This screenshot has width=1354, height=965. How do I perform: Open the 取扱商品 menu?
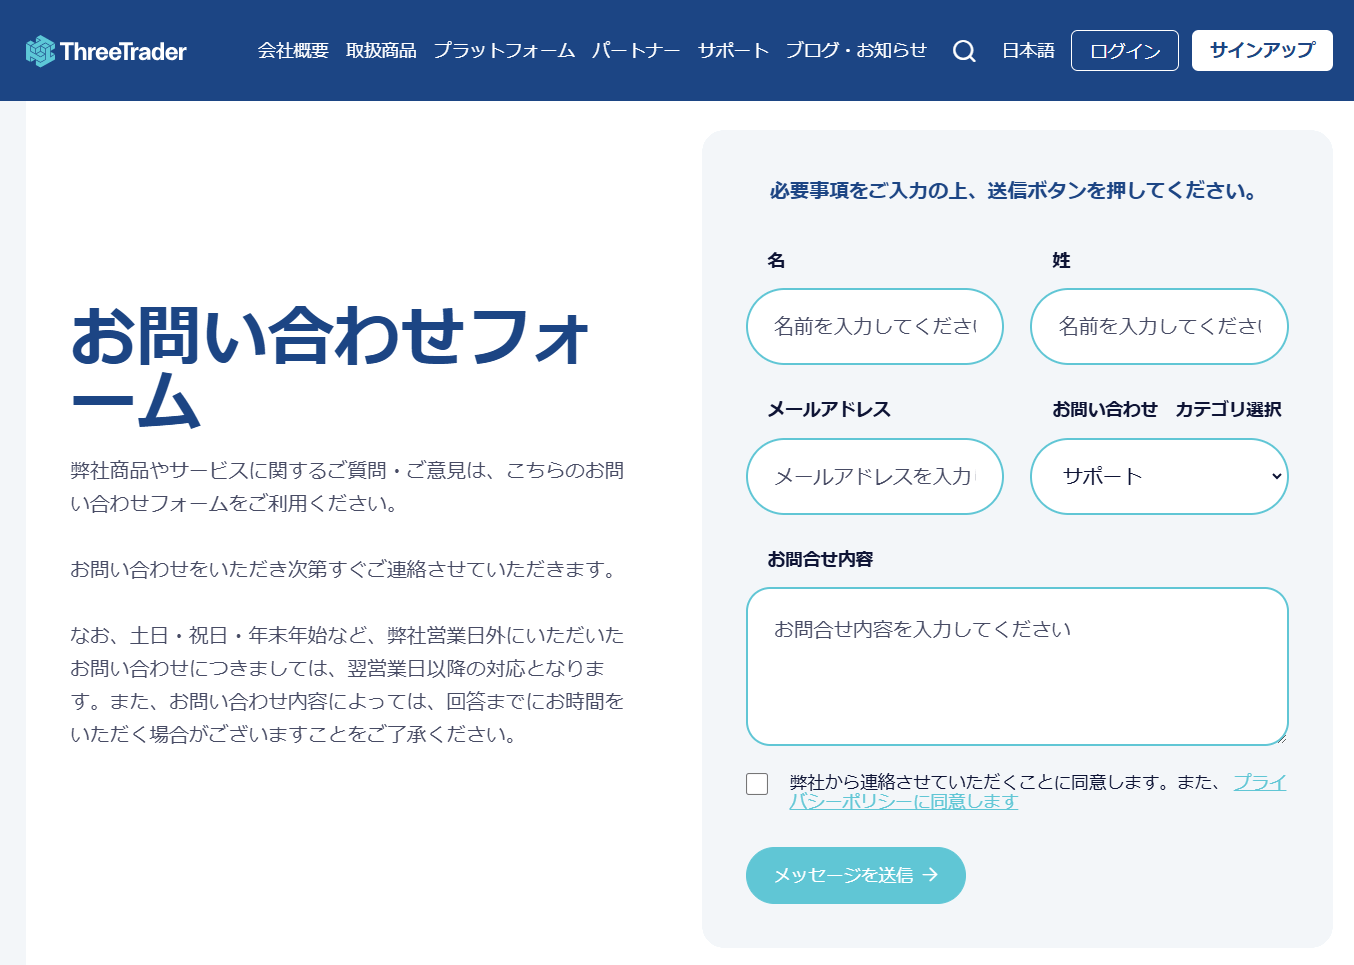click(381, 50)
